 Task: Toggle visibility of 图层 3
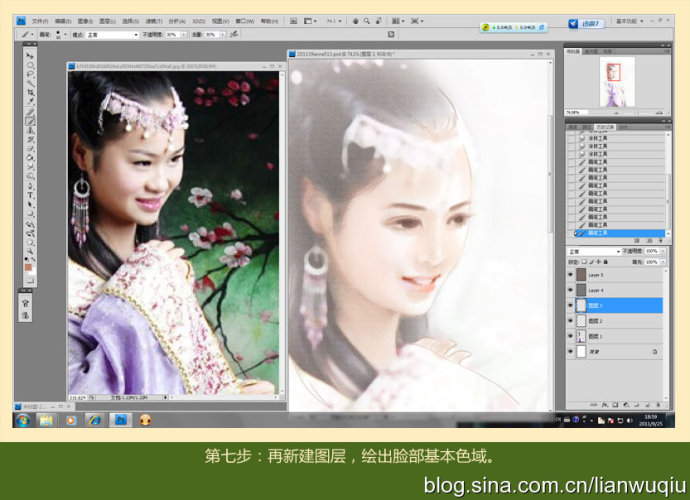[571, 305]
